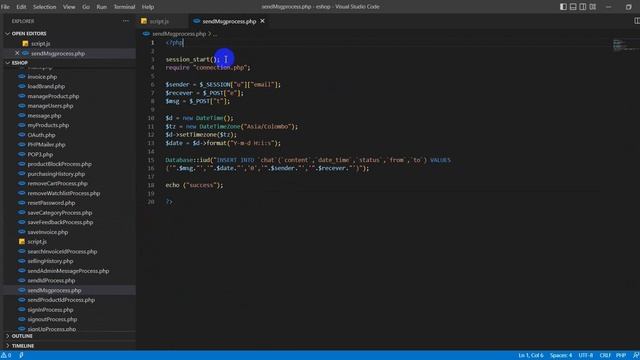Open the Run menu

(x=102, y=7)
